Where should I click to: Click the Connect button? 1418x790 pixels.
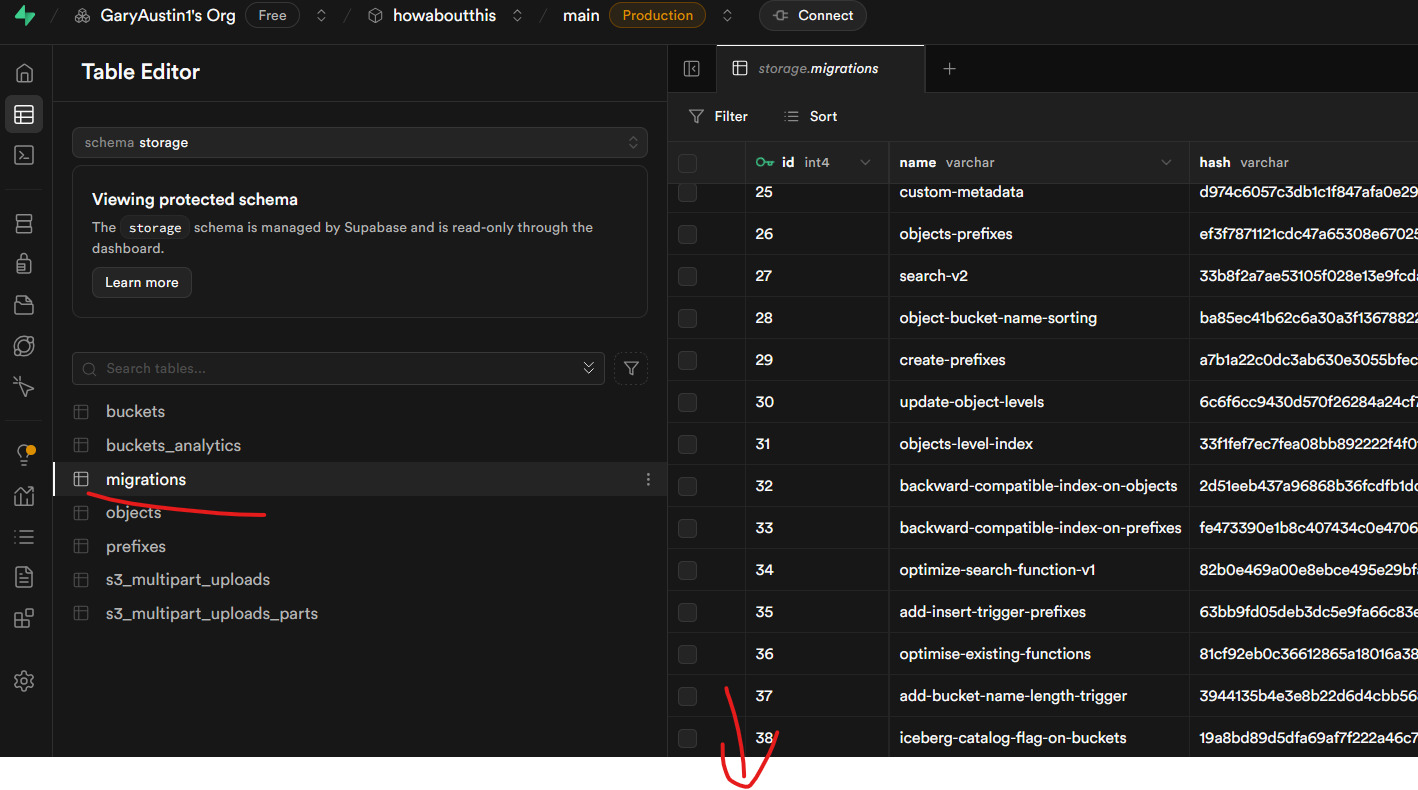pyautogui.click(x=812, y=16)
